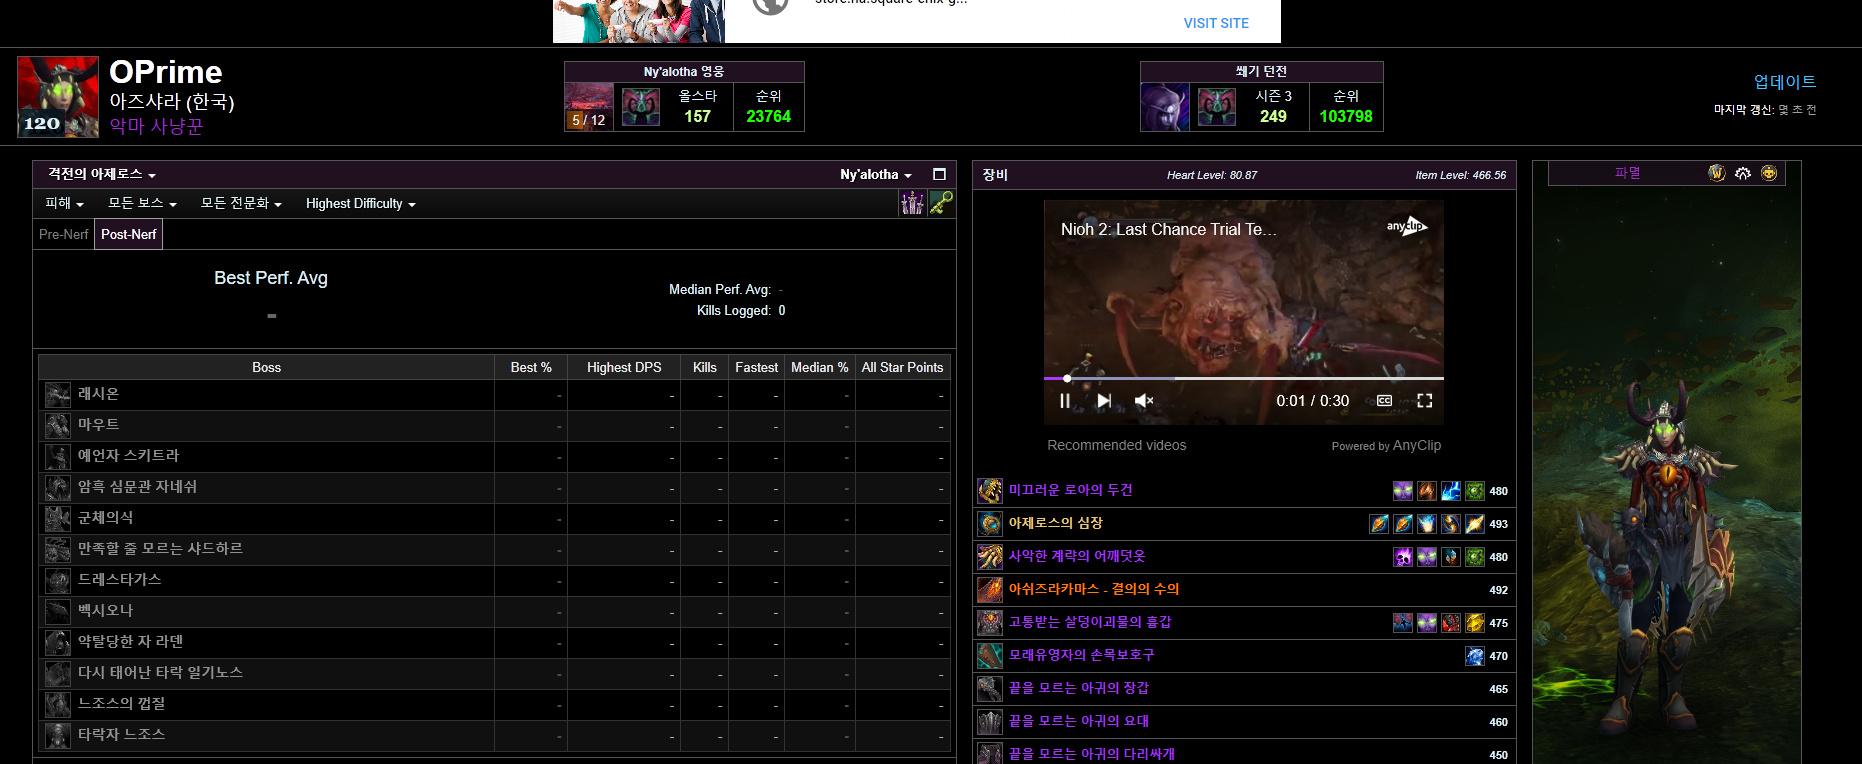
Task: Open the 모든 보스 dropdown
Action: (x=142, y=203)
